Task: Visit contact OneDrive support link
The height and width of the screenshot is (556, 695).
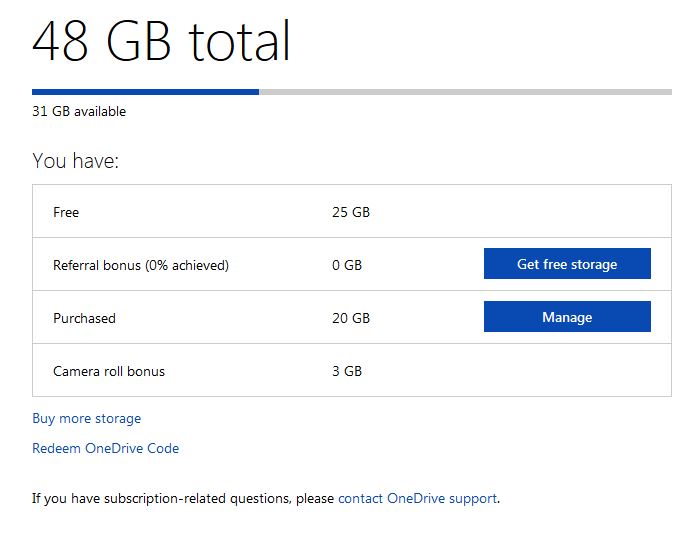Action: tap(417, 498)
